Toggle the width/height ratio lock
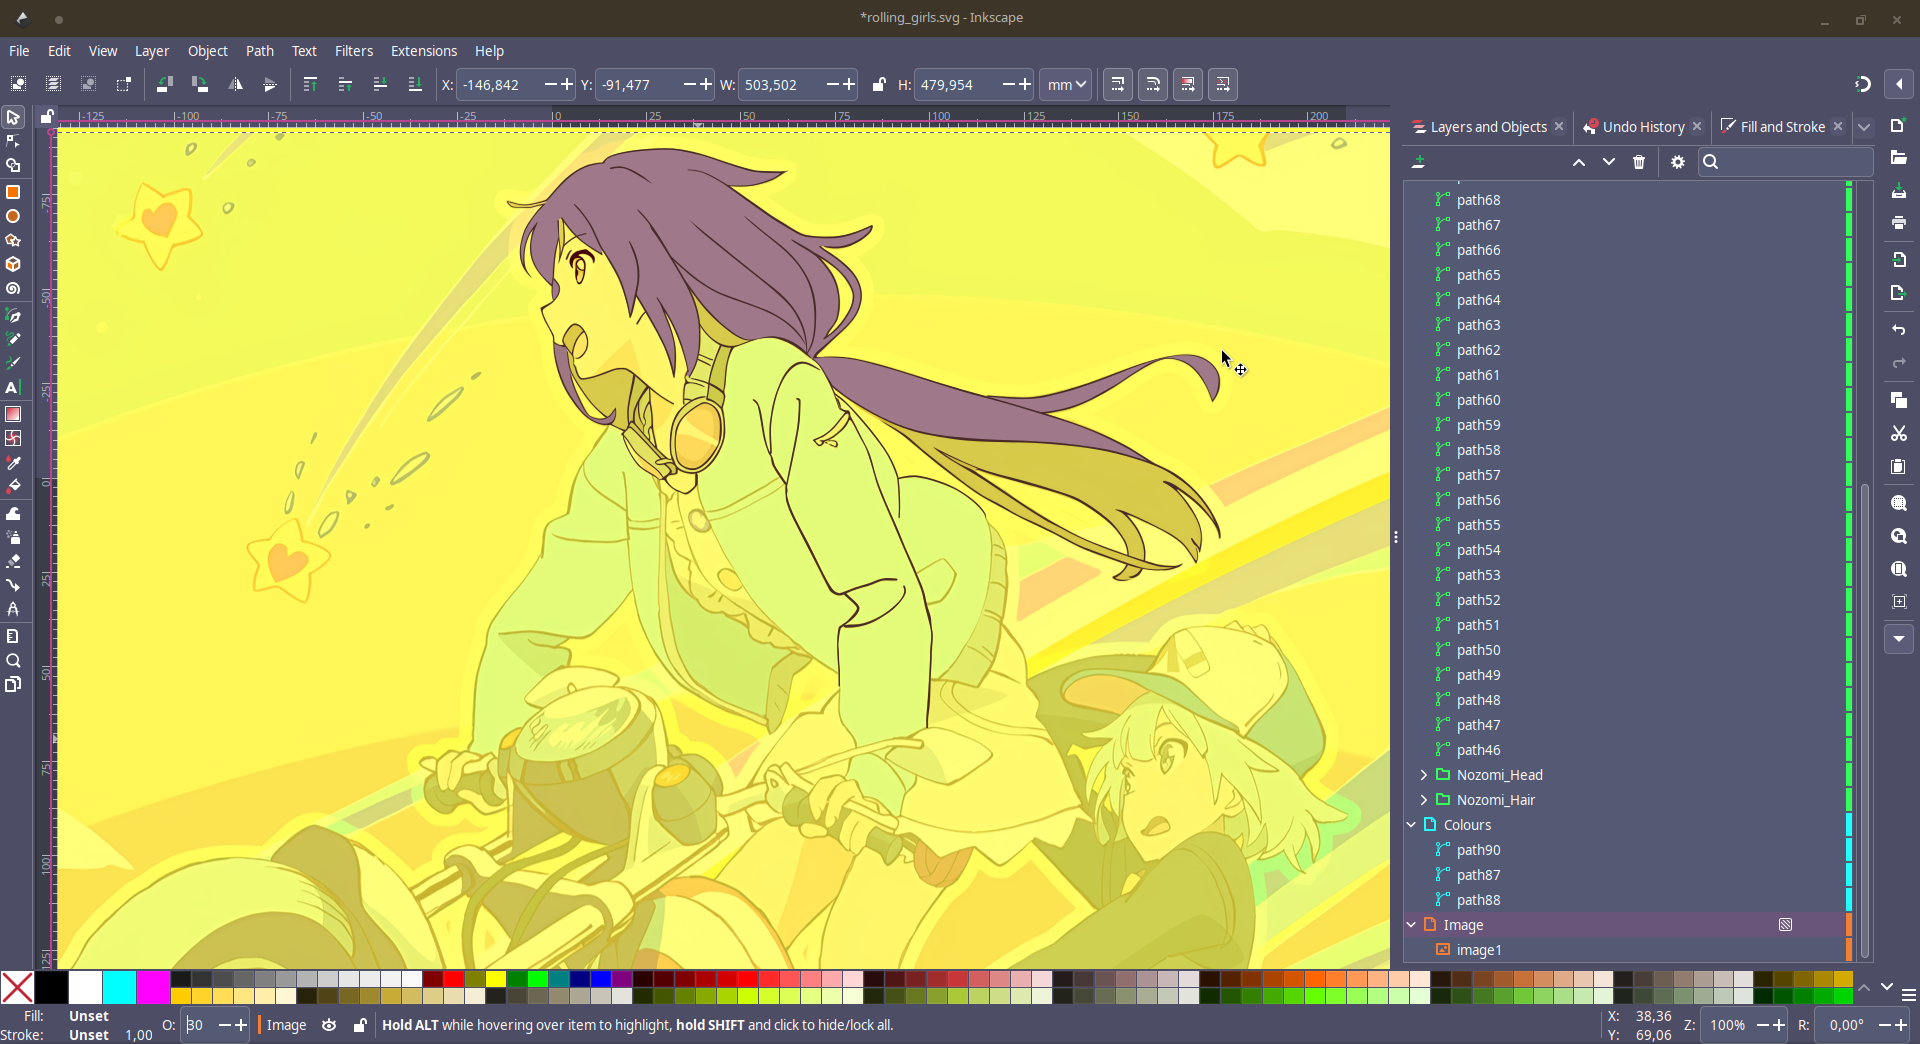Screen dimensions: 1920x1044 [878, 85]
